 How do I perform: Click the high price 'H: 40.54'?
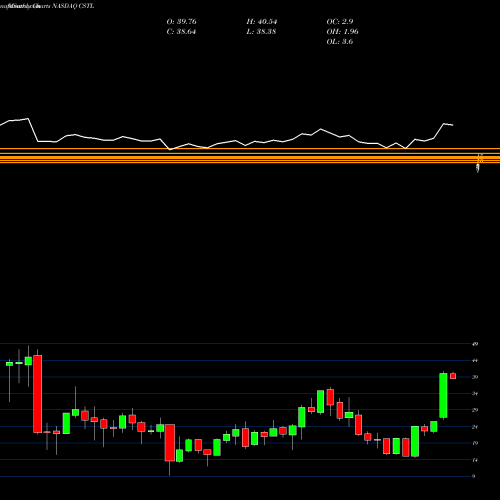click(x=262, y=22)
